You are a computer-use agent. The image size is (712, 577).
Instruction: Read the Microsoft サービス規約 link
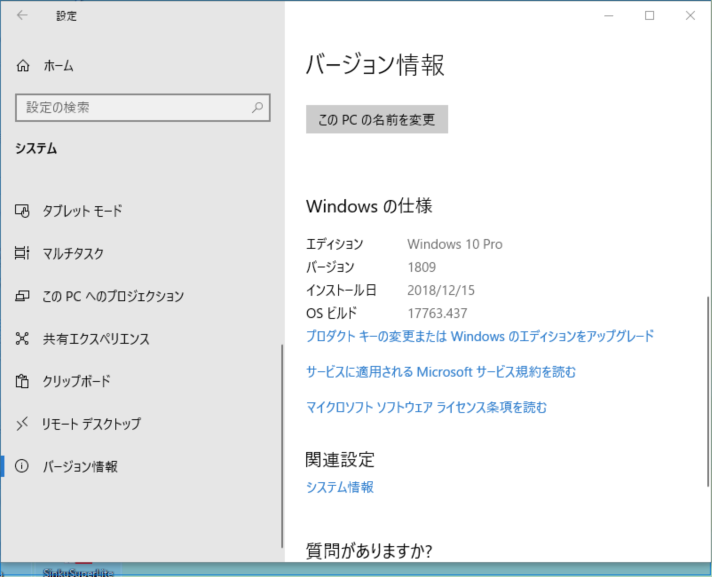(x=441, y=372)
